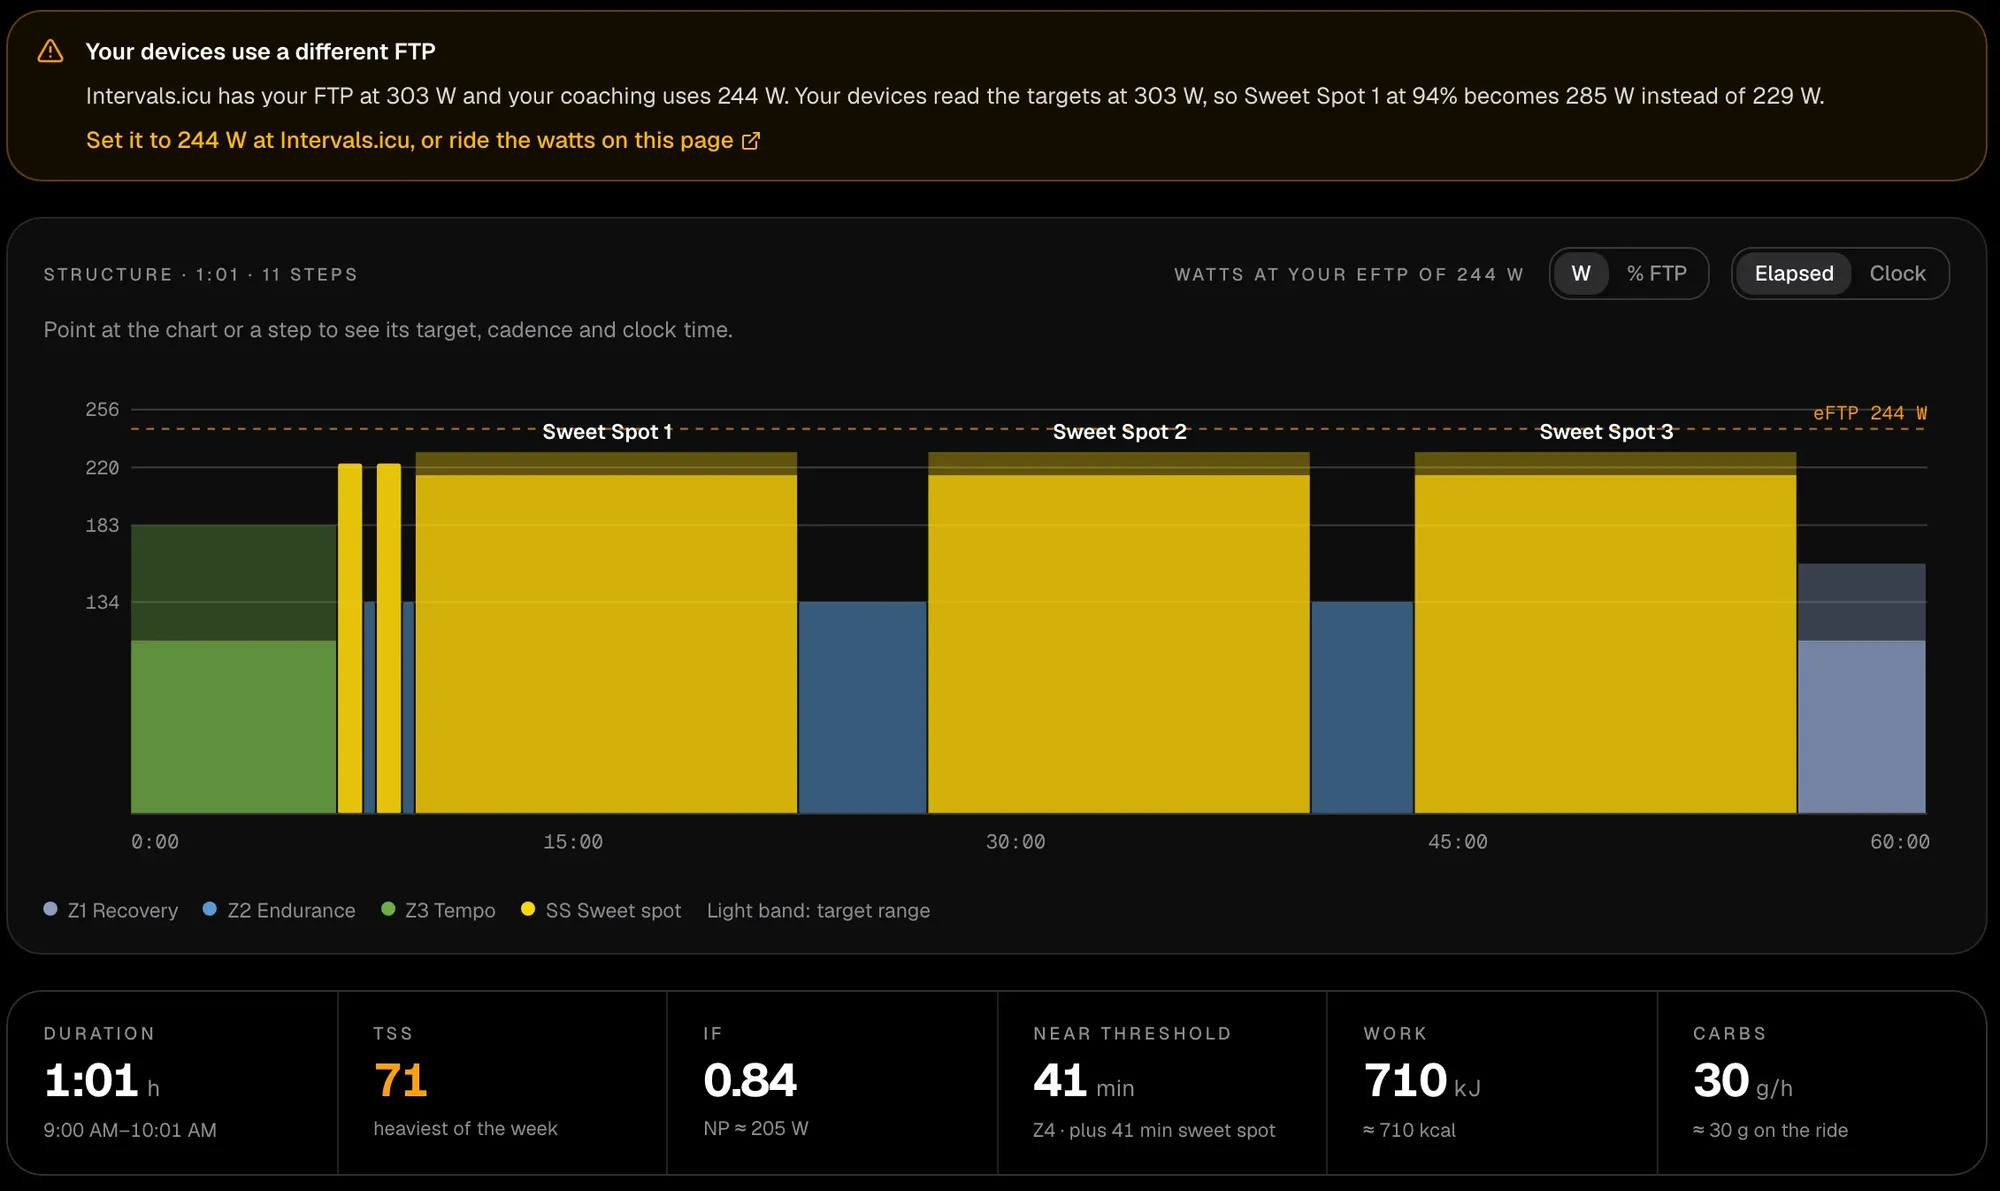Click the 'Your devices use a different FTP' heading
This screenshot has height=1191, width=2000.
260,51
